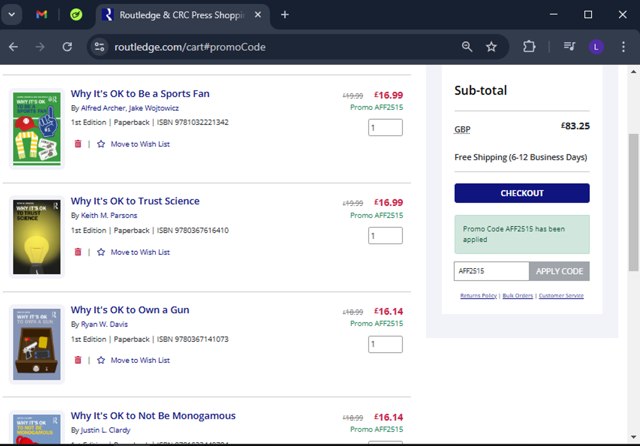The image size is (640, 446).
Task: Click Promo Code AFF2515 applied message
Action: point(522,234)
